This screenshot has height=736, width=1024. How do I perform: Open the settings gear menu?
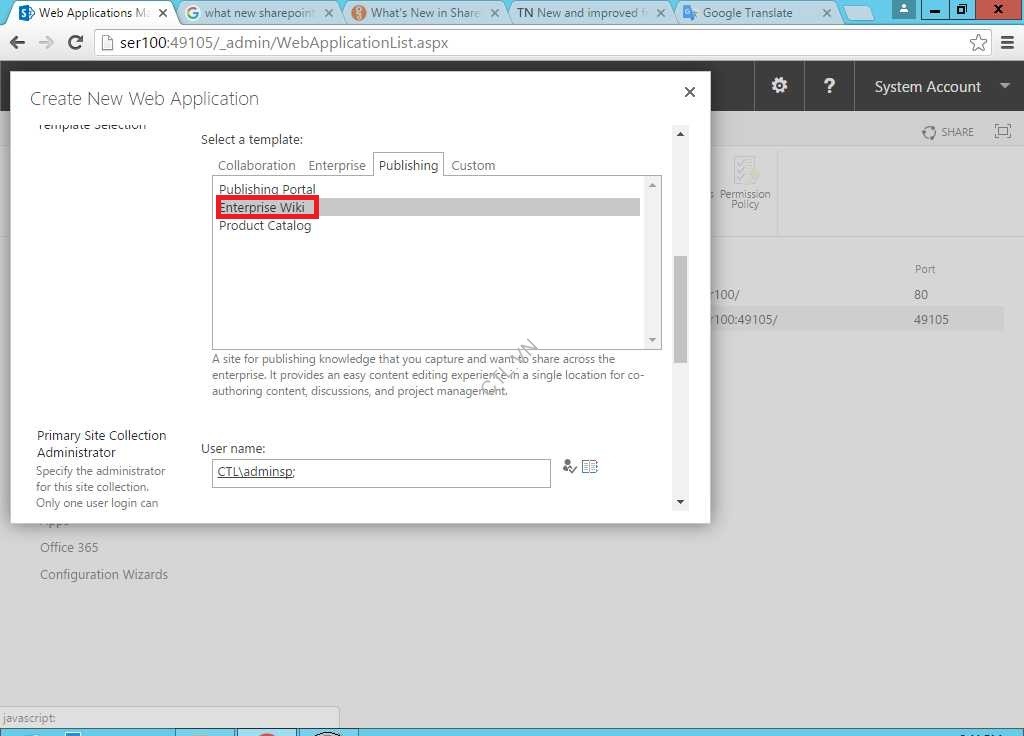pyautogui.click(x=779, y=86)
